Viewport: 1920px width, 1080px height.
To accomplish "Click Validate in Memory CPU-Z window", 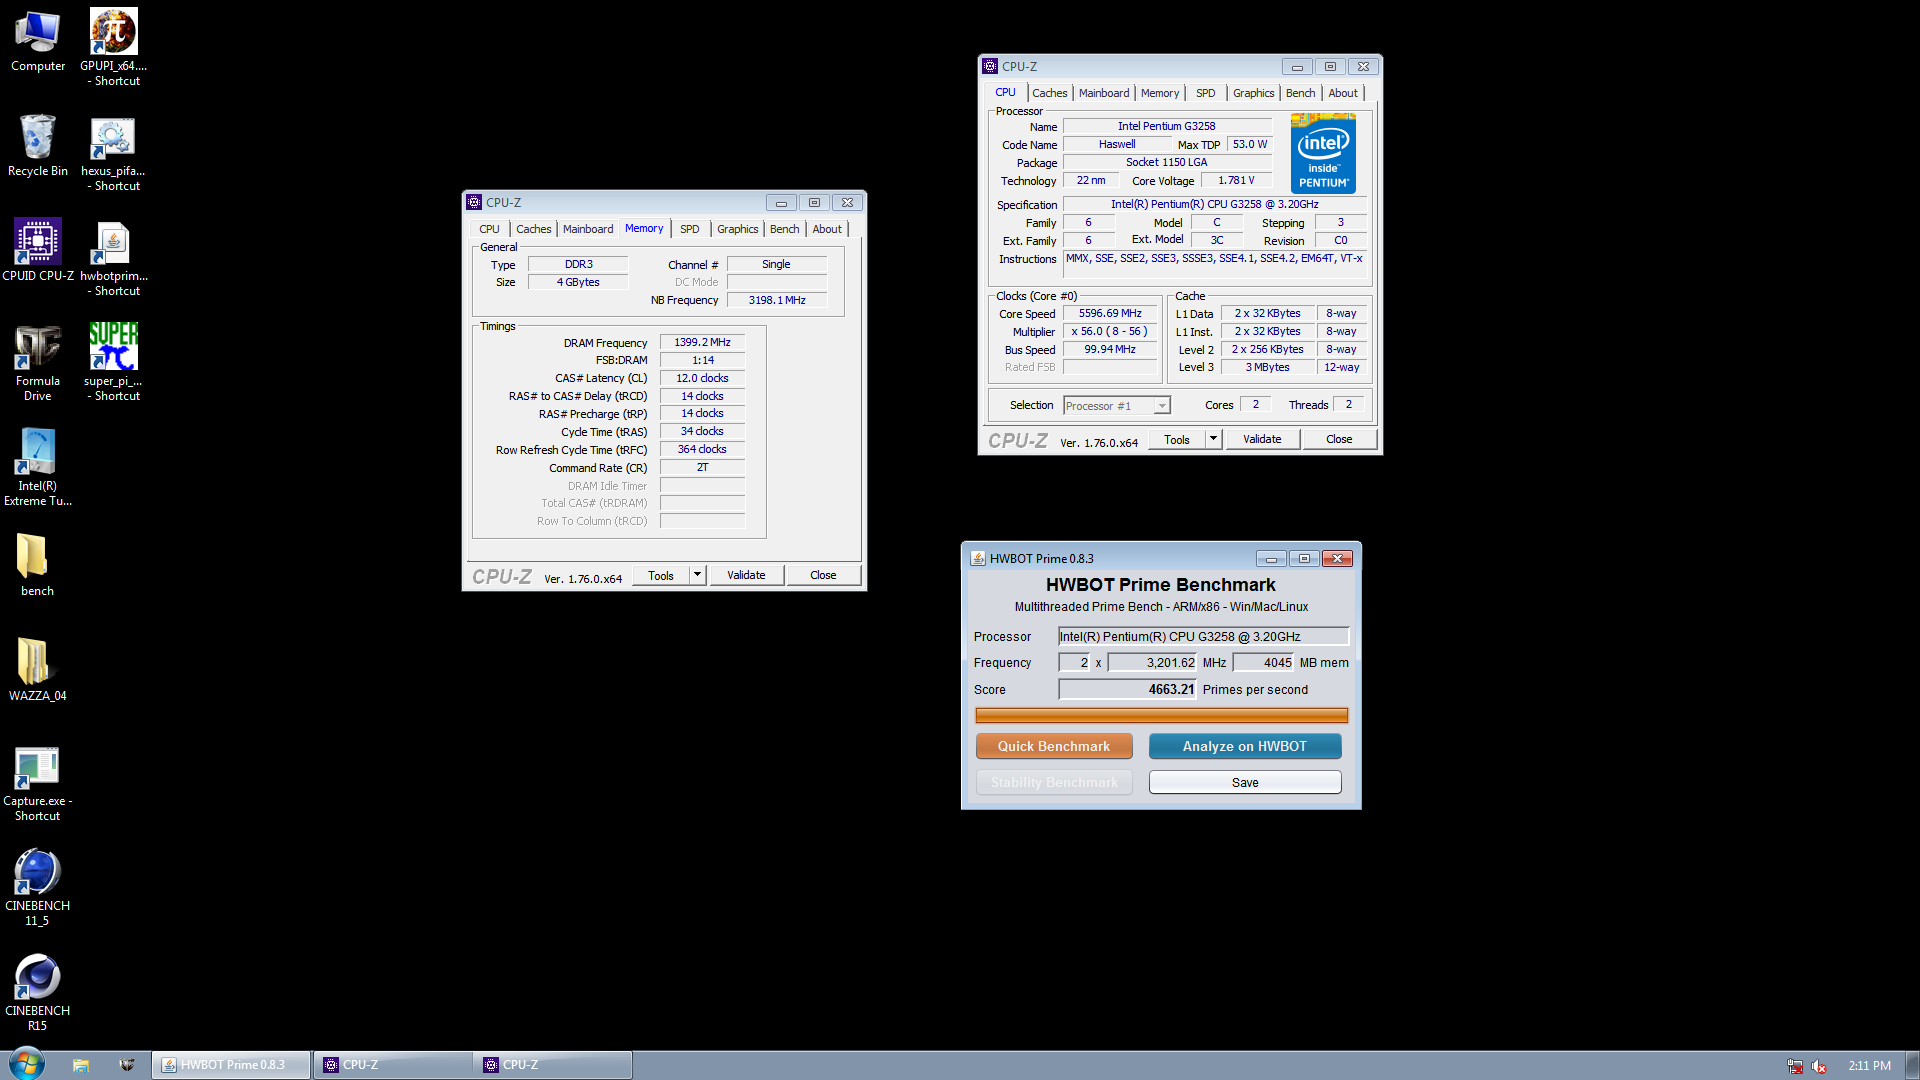I will click(746, 575).
